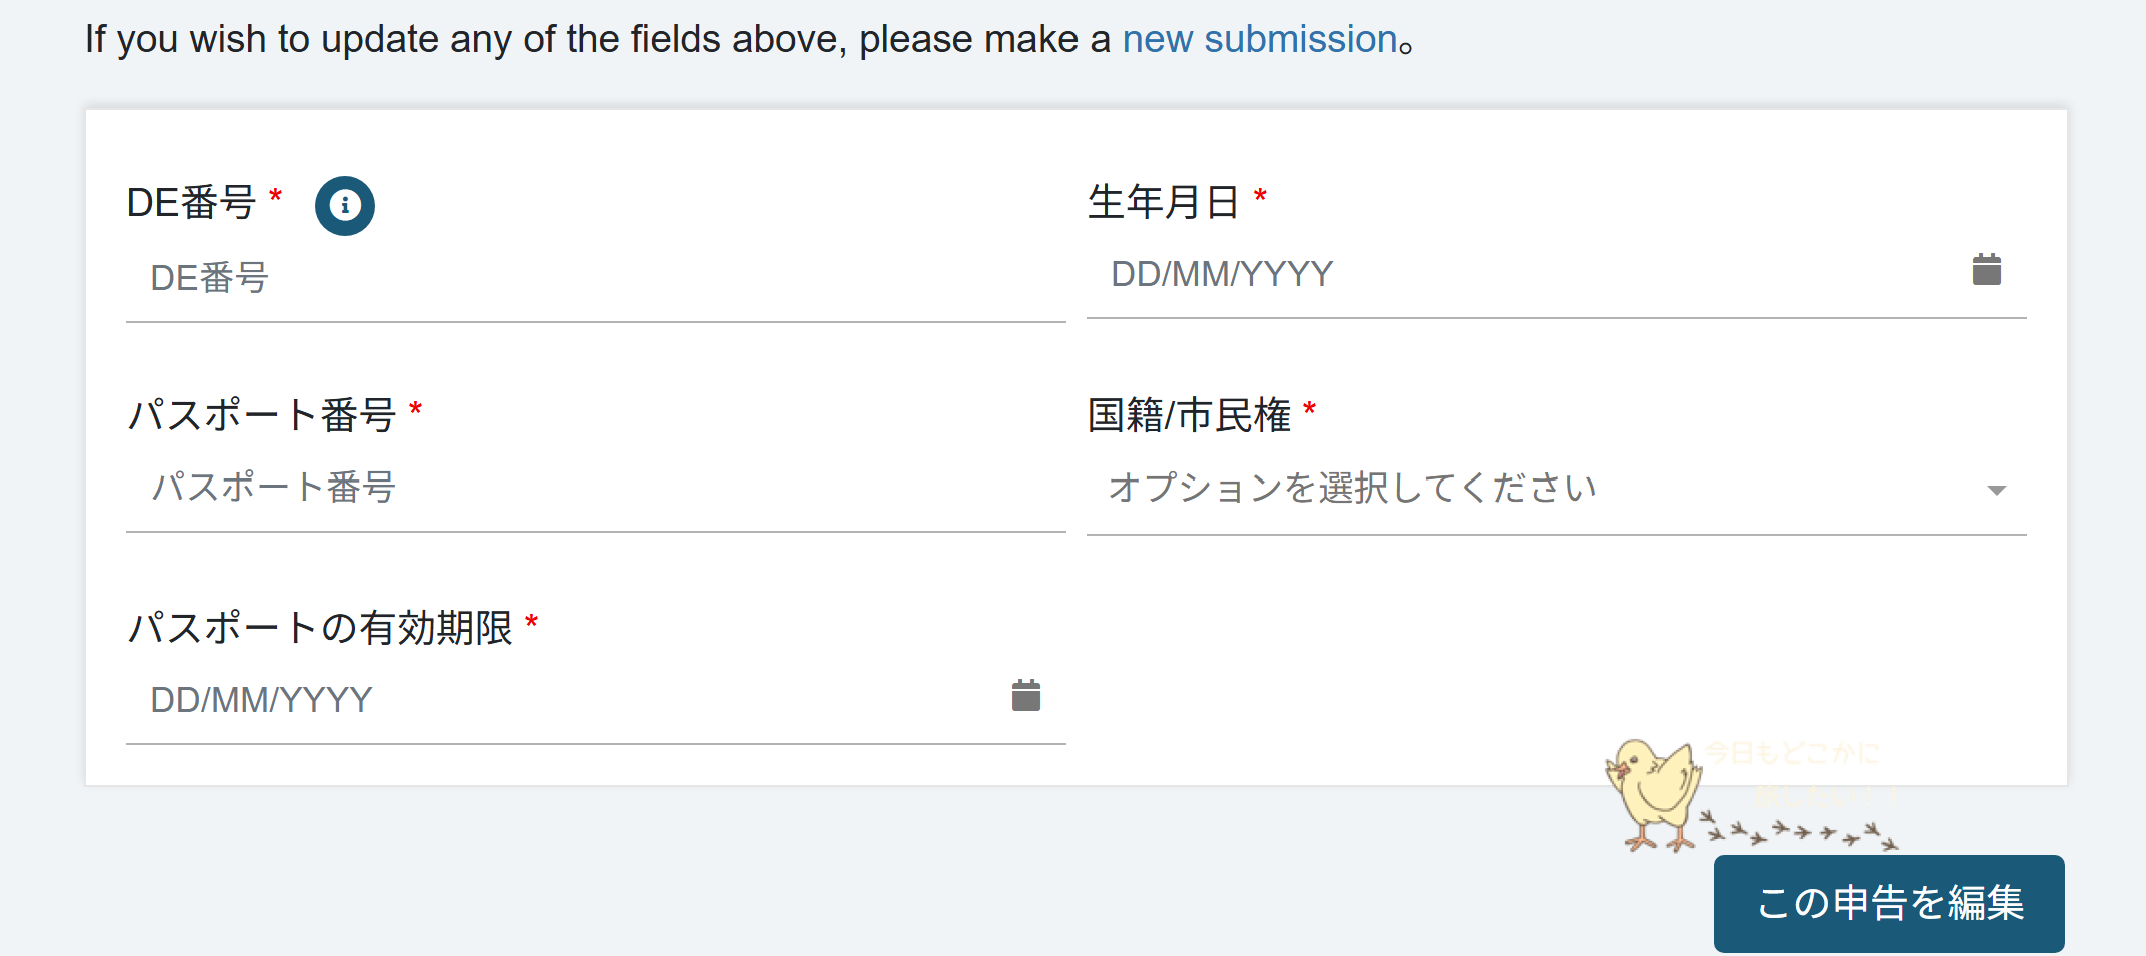Open the オプションを選択してください select box

pyautogui.click(x=1556, y=489)
